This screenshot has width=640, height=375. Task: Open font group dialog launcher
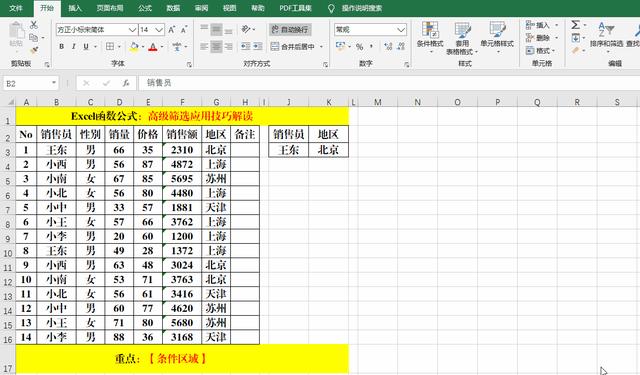pyautogui.click(x=189, y=64)
